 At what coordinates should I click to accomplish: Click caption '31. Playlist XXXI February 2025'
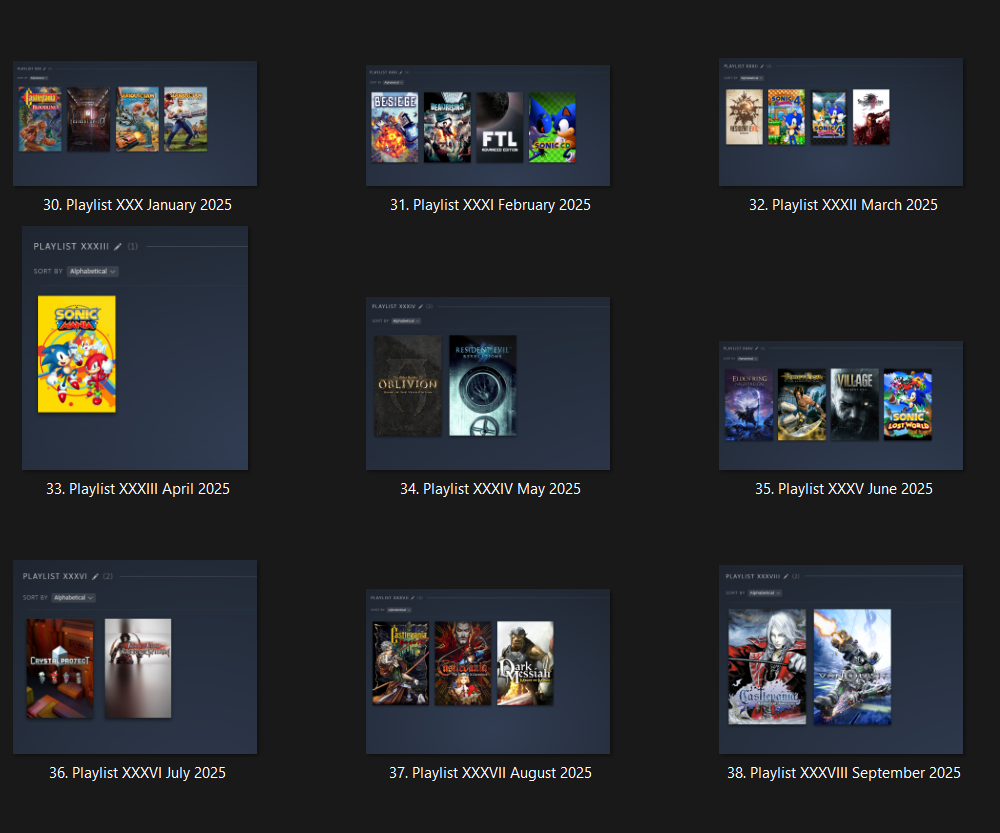(x=490, y=205)
